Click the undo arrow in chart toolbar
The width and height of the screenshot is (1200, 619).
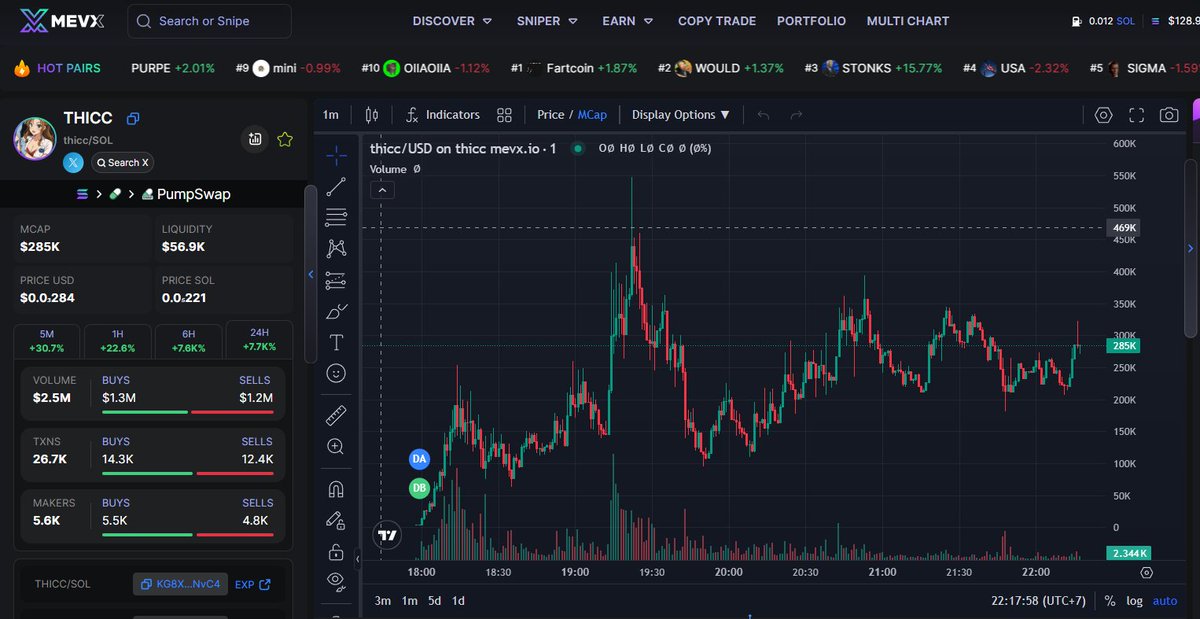pyautogui.click(x=764, y=115)
